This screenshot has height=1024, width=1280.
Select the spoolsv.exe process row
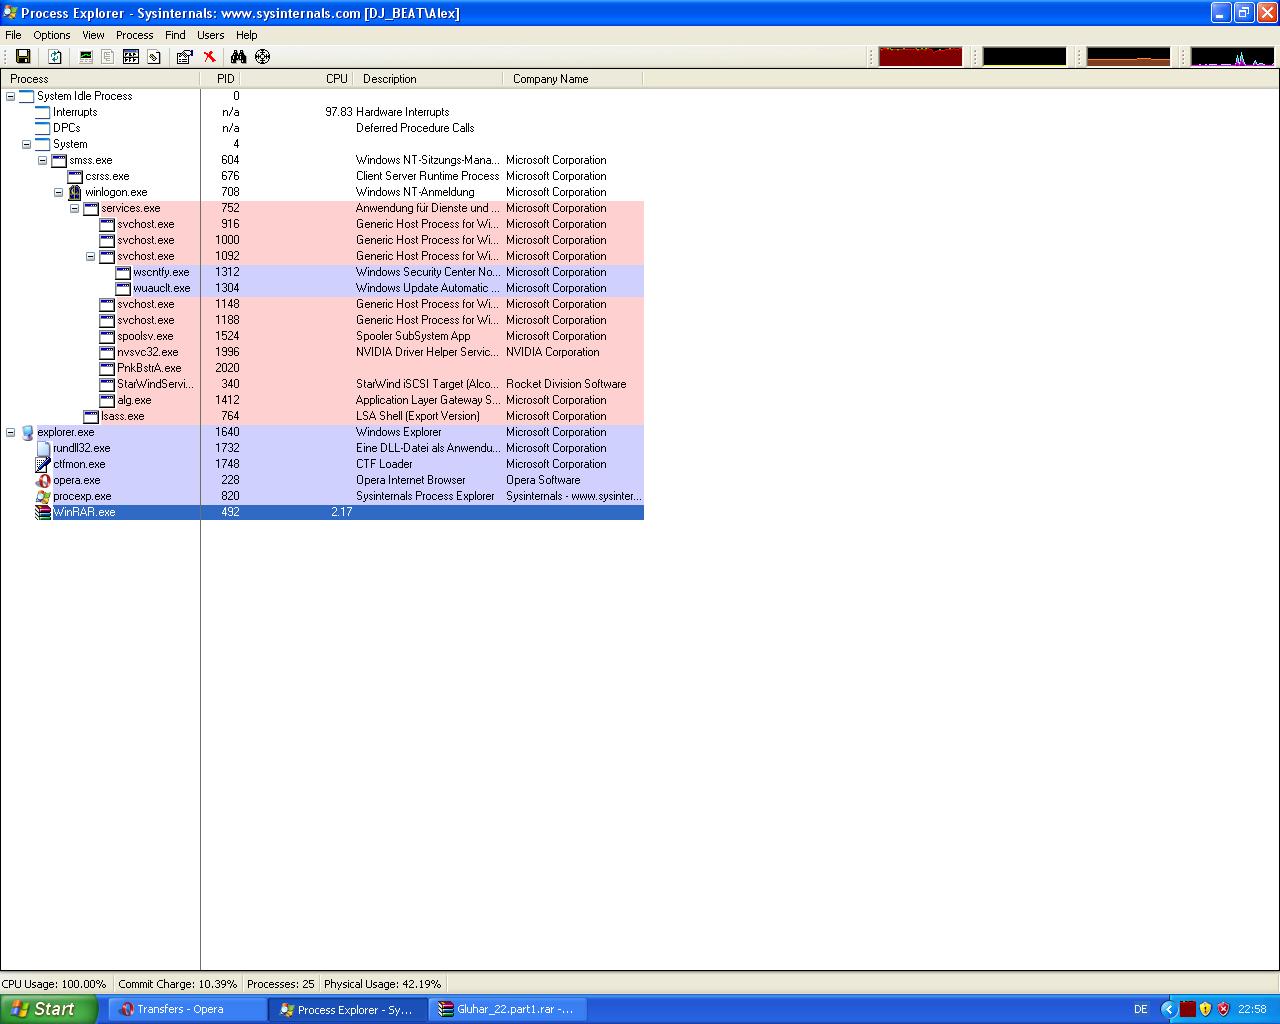point(322,336)
